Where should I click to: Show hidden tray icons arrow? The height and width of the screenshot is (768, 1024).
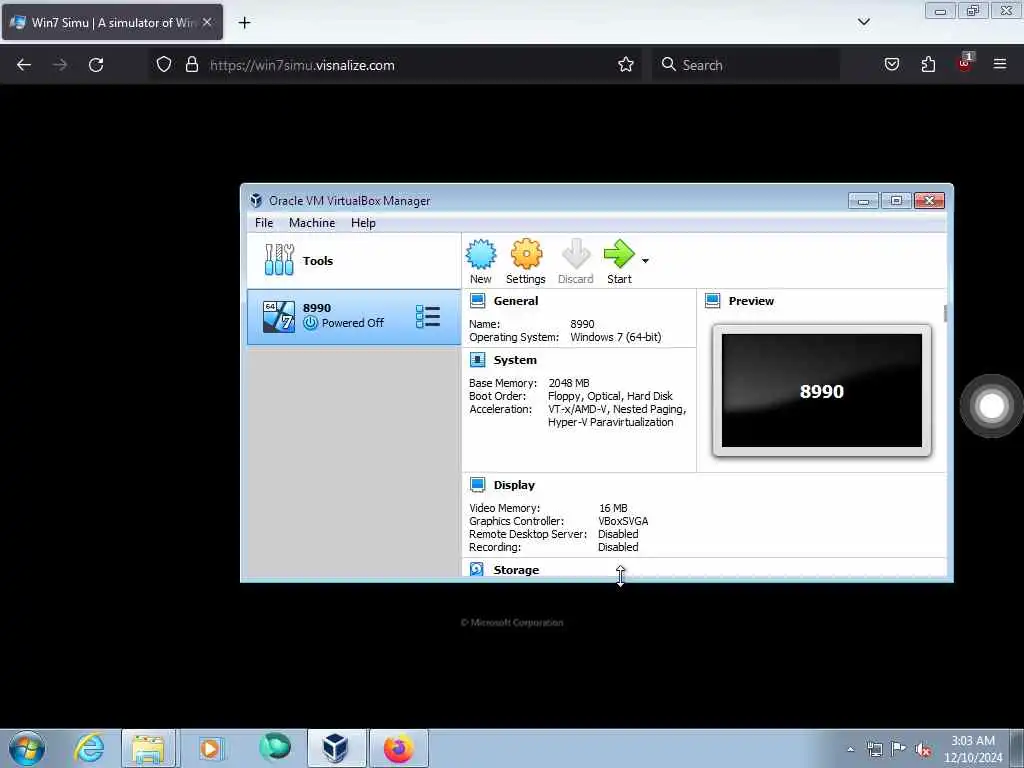pos(850,749)
